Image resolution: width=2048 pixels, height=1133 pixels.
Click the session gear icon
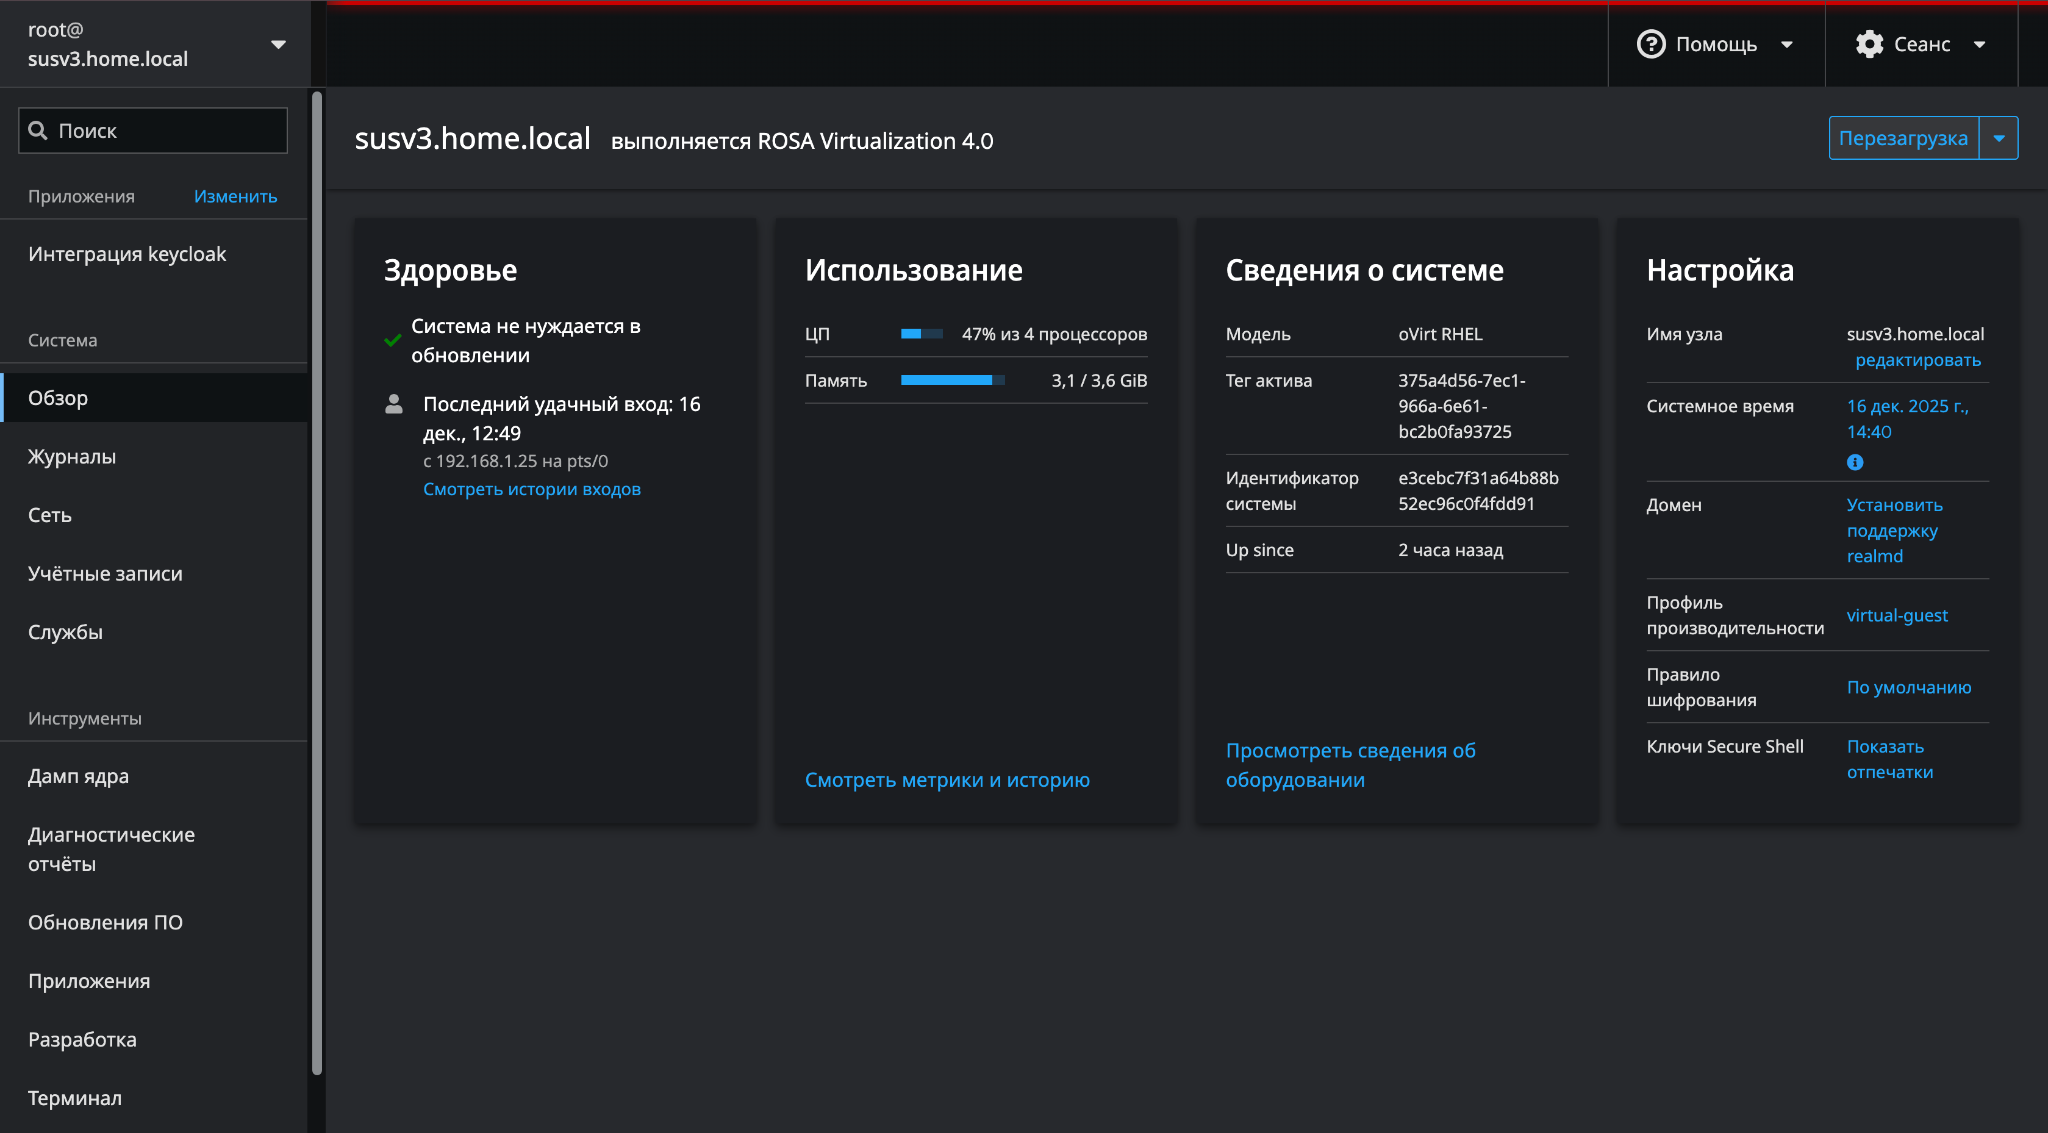(x=1869, y=44)
